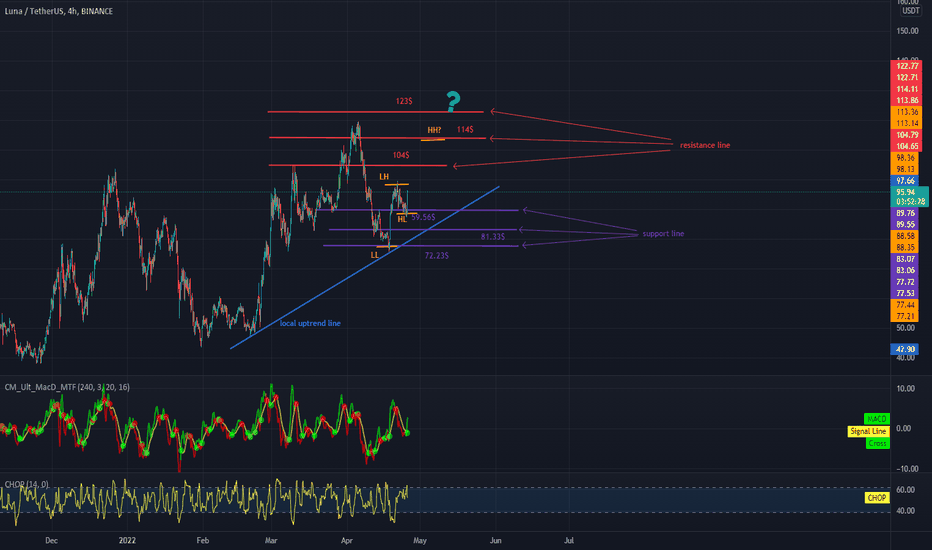Click the LL annotation text
The height and width of the screenshot is (550, 932).
click(x=374, y=255)
